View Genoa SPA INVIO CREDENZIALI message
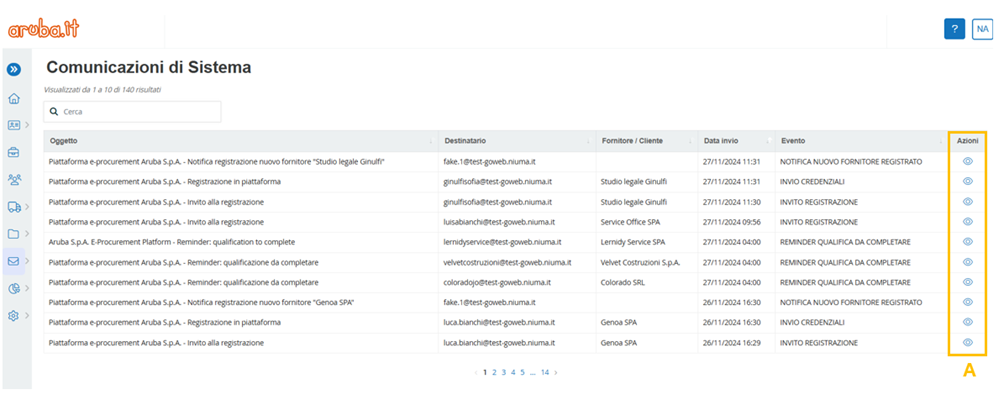This screenshot has height=400, width=1004. pos(968,322)
